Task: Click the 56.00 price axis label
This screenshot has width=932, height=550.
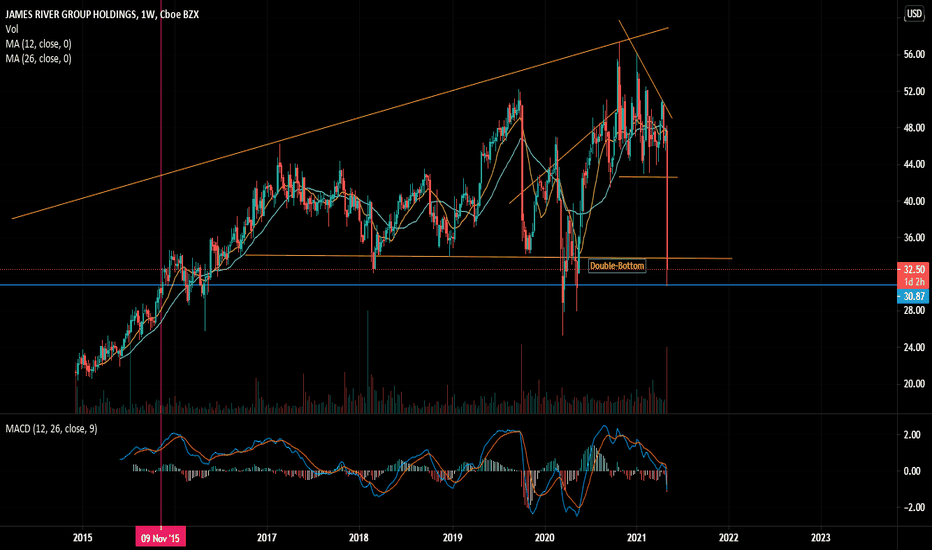Action: tap(914, 54)
